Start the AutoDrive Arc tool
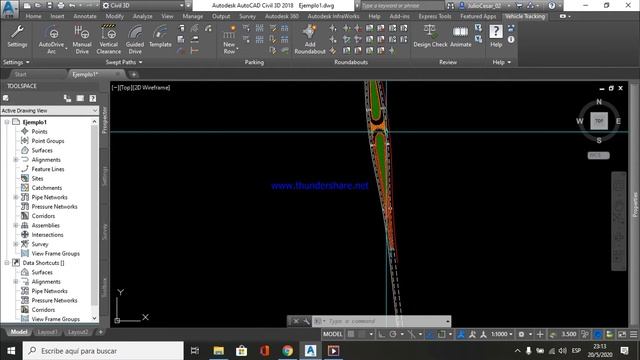Image resolution: width=640 pixels, height=360 pixels. [x=51, y=39]
